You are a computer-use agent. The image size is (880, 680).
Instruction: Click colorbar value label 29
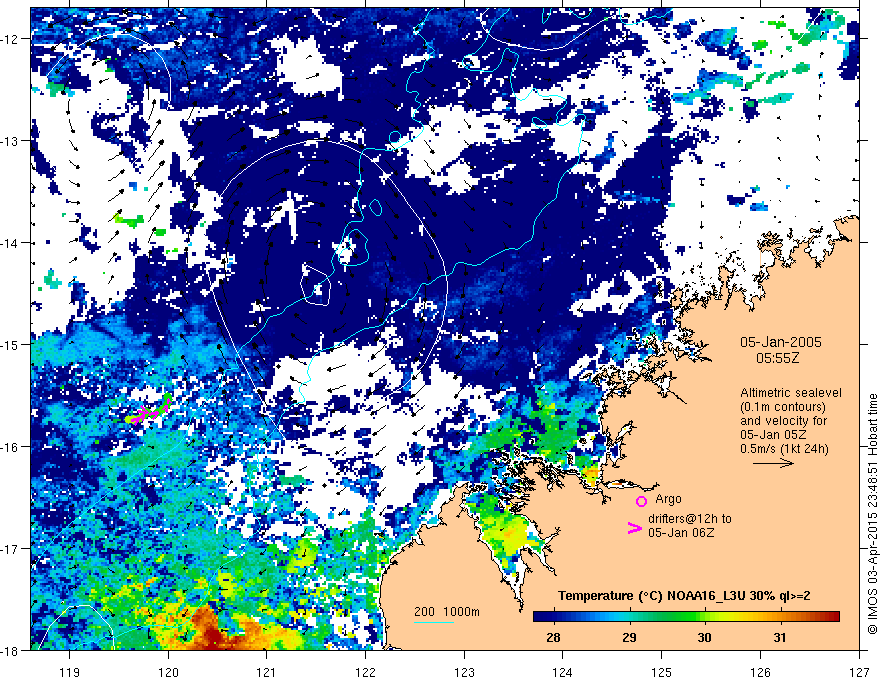click(x=629, y=637)
